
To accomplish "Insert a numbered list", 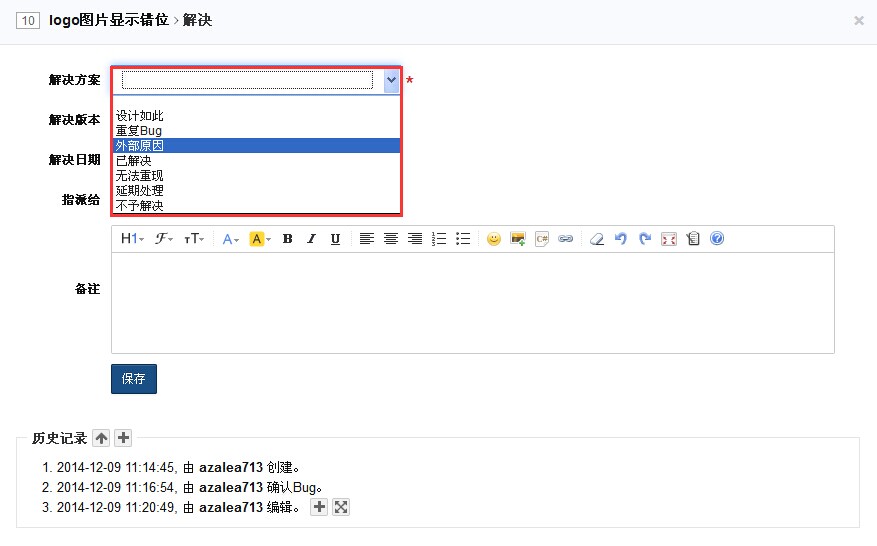I will (x=439, y=239).
